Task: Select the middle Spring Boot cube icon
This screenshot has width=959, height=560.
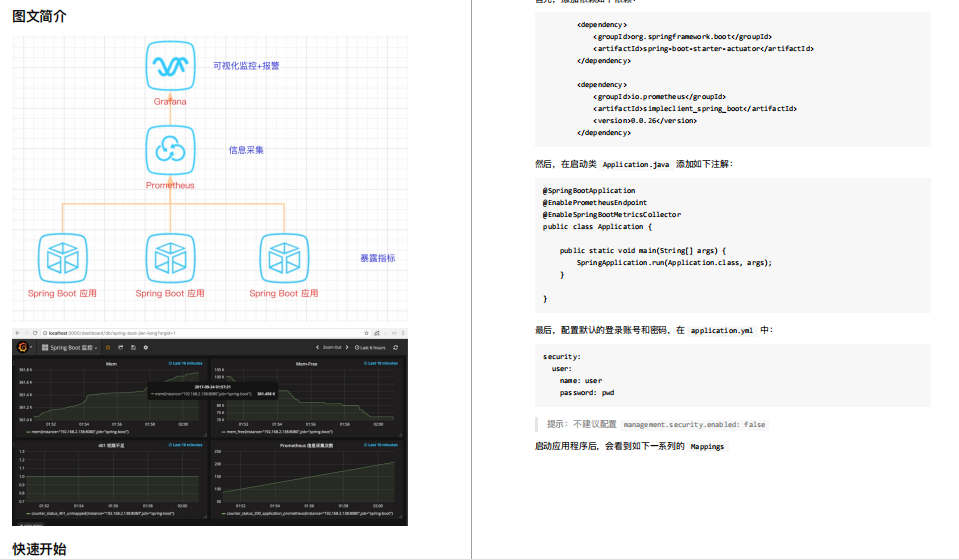Action: coord(170,258)
